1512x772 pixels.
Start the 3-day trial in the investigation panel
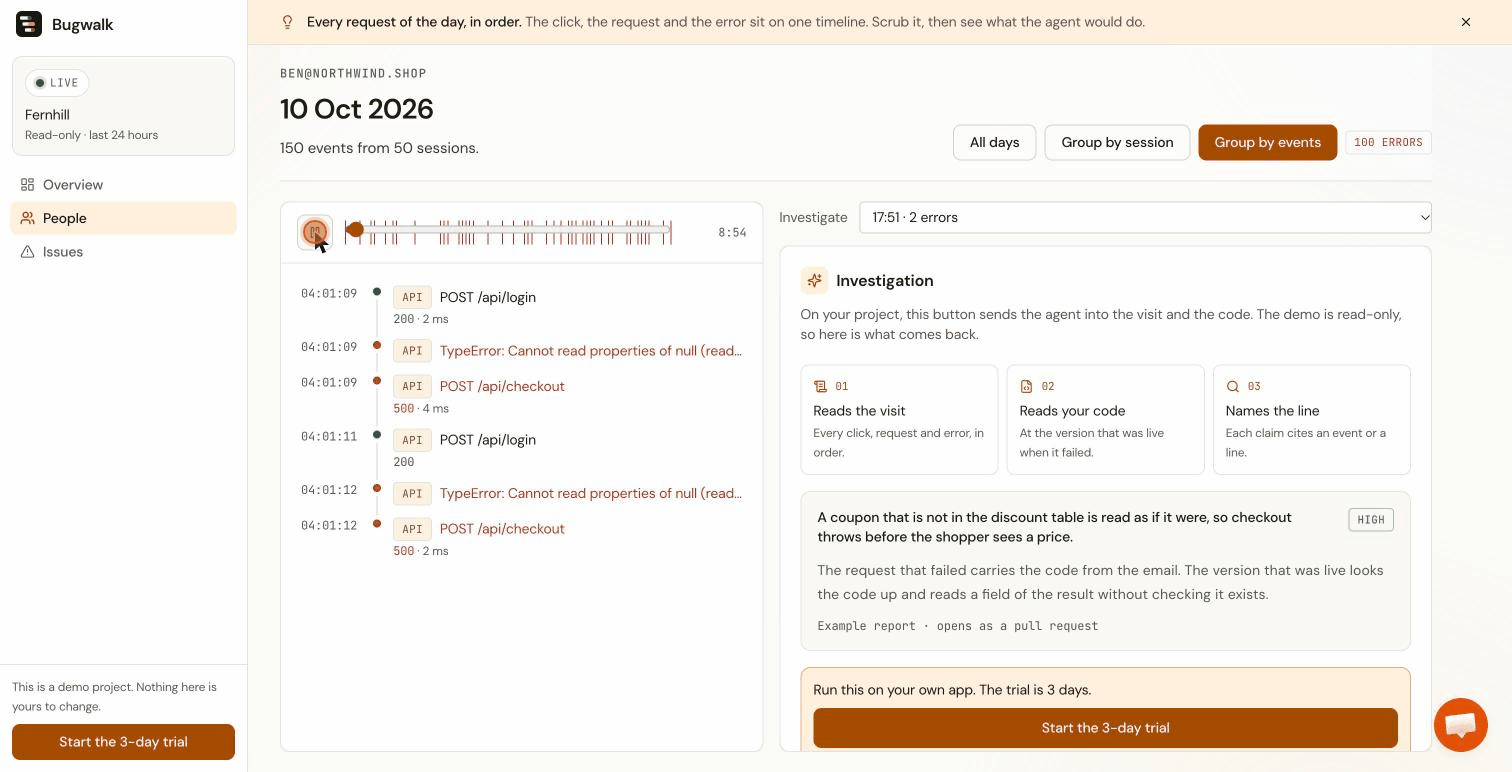coord(1105,728)
